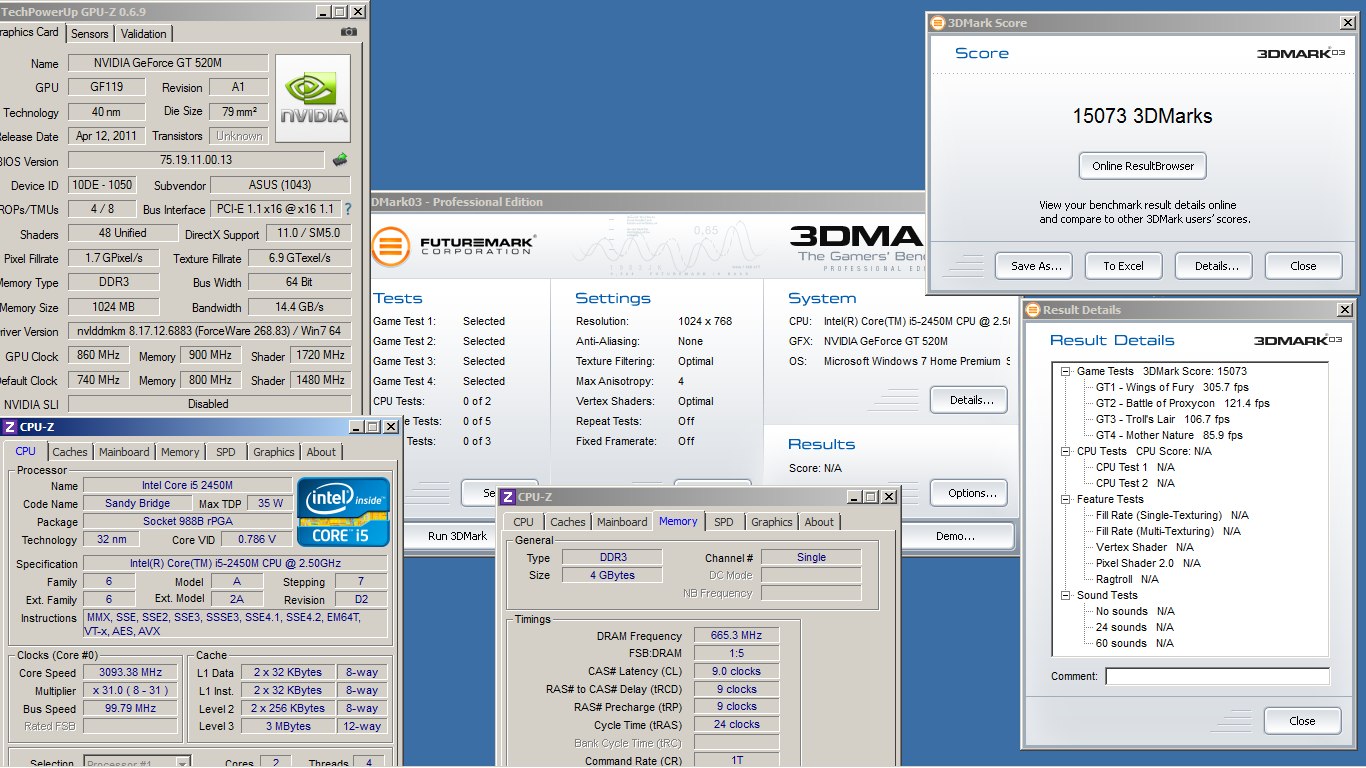Click the GPU Clock value 860 MHz
Viewport: 1366px width, 768px height.
click(x=99, y=356)
